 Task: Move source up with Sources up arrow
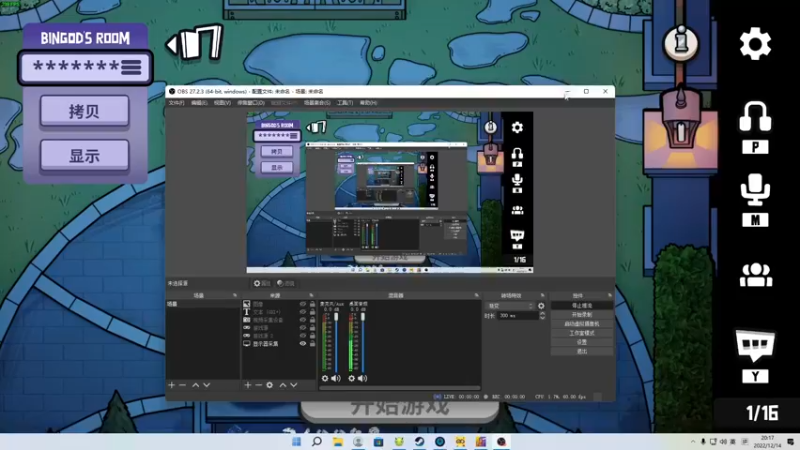click(x=283, y=385)
